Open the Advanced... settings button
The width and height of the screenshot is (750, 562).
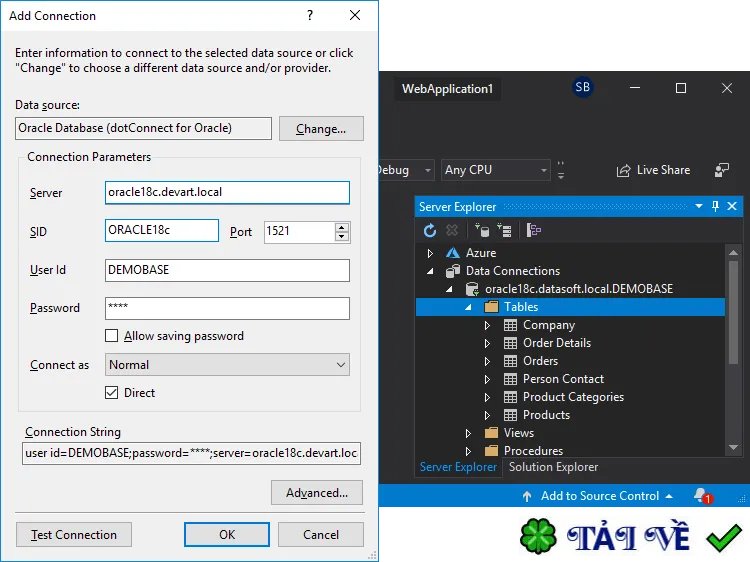click(317, 493)
